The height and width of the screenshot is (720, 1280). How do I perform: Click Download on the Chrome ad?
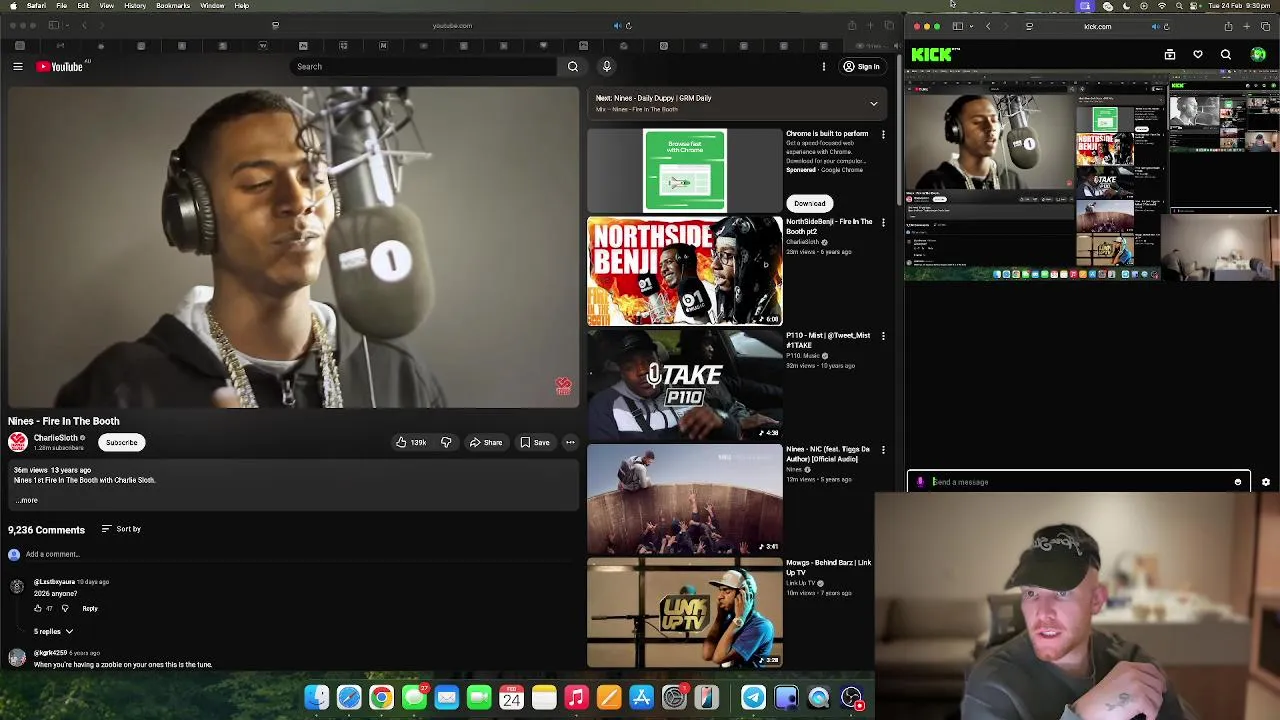point(810,203)
